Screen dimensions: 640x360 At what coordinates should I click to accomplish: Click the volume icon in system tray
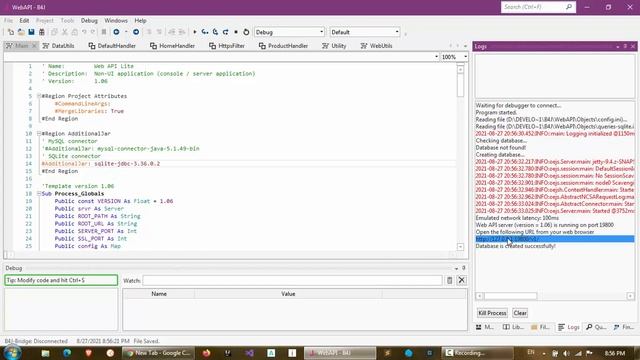pos(566,353)
